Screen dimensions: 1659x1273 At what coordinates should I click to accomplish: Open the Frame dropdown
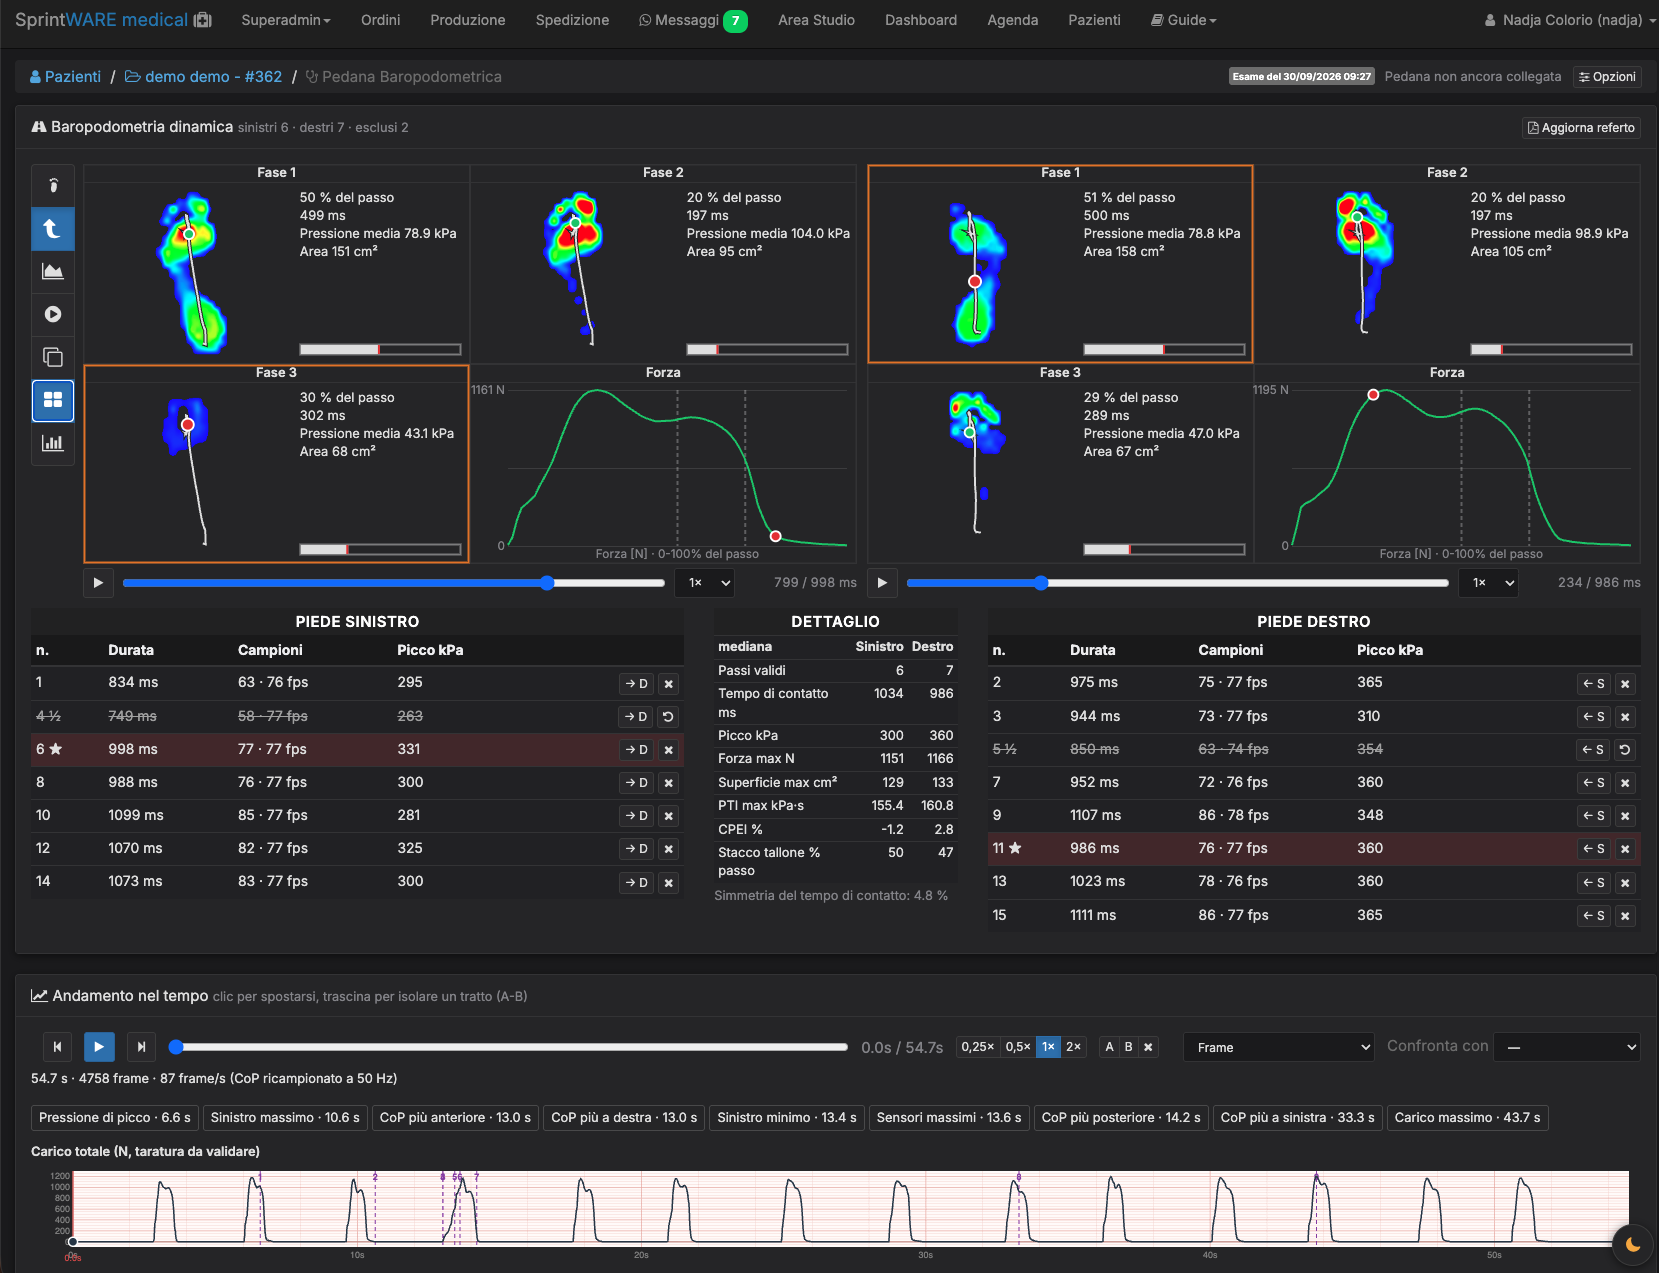pyautogui.click(x=1279, y=1047)
